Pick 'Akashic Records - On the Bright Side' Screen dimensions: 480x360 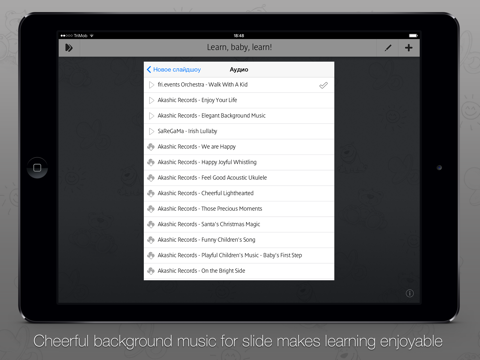[239, 271]
